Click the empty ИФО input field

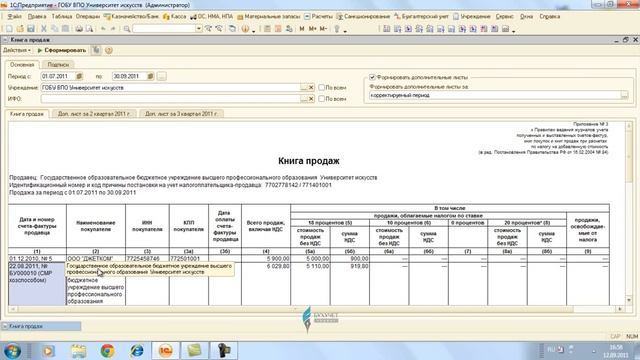(171, 99)
